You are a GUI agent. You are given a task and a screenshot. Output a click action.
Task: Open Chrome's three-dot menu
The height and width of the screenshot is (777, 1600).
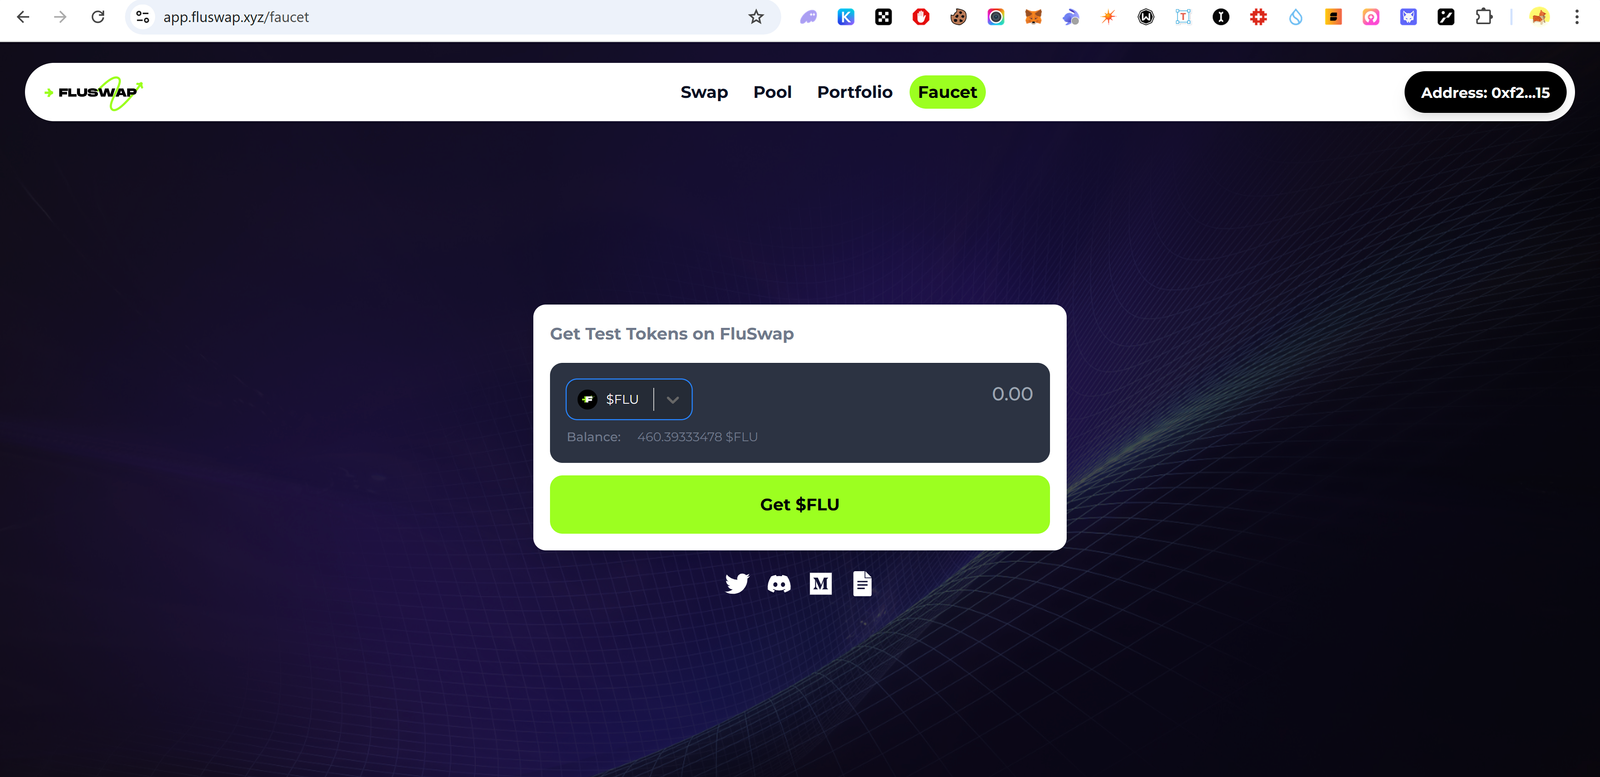tap(1577, 17)
